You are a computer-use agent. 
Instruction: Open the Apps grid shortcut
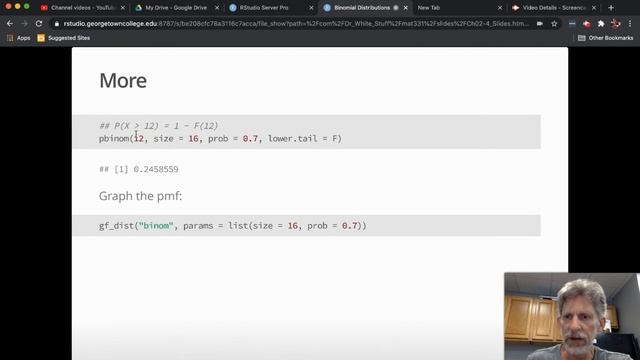click(18, 38)
